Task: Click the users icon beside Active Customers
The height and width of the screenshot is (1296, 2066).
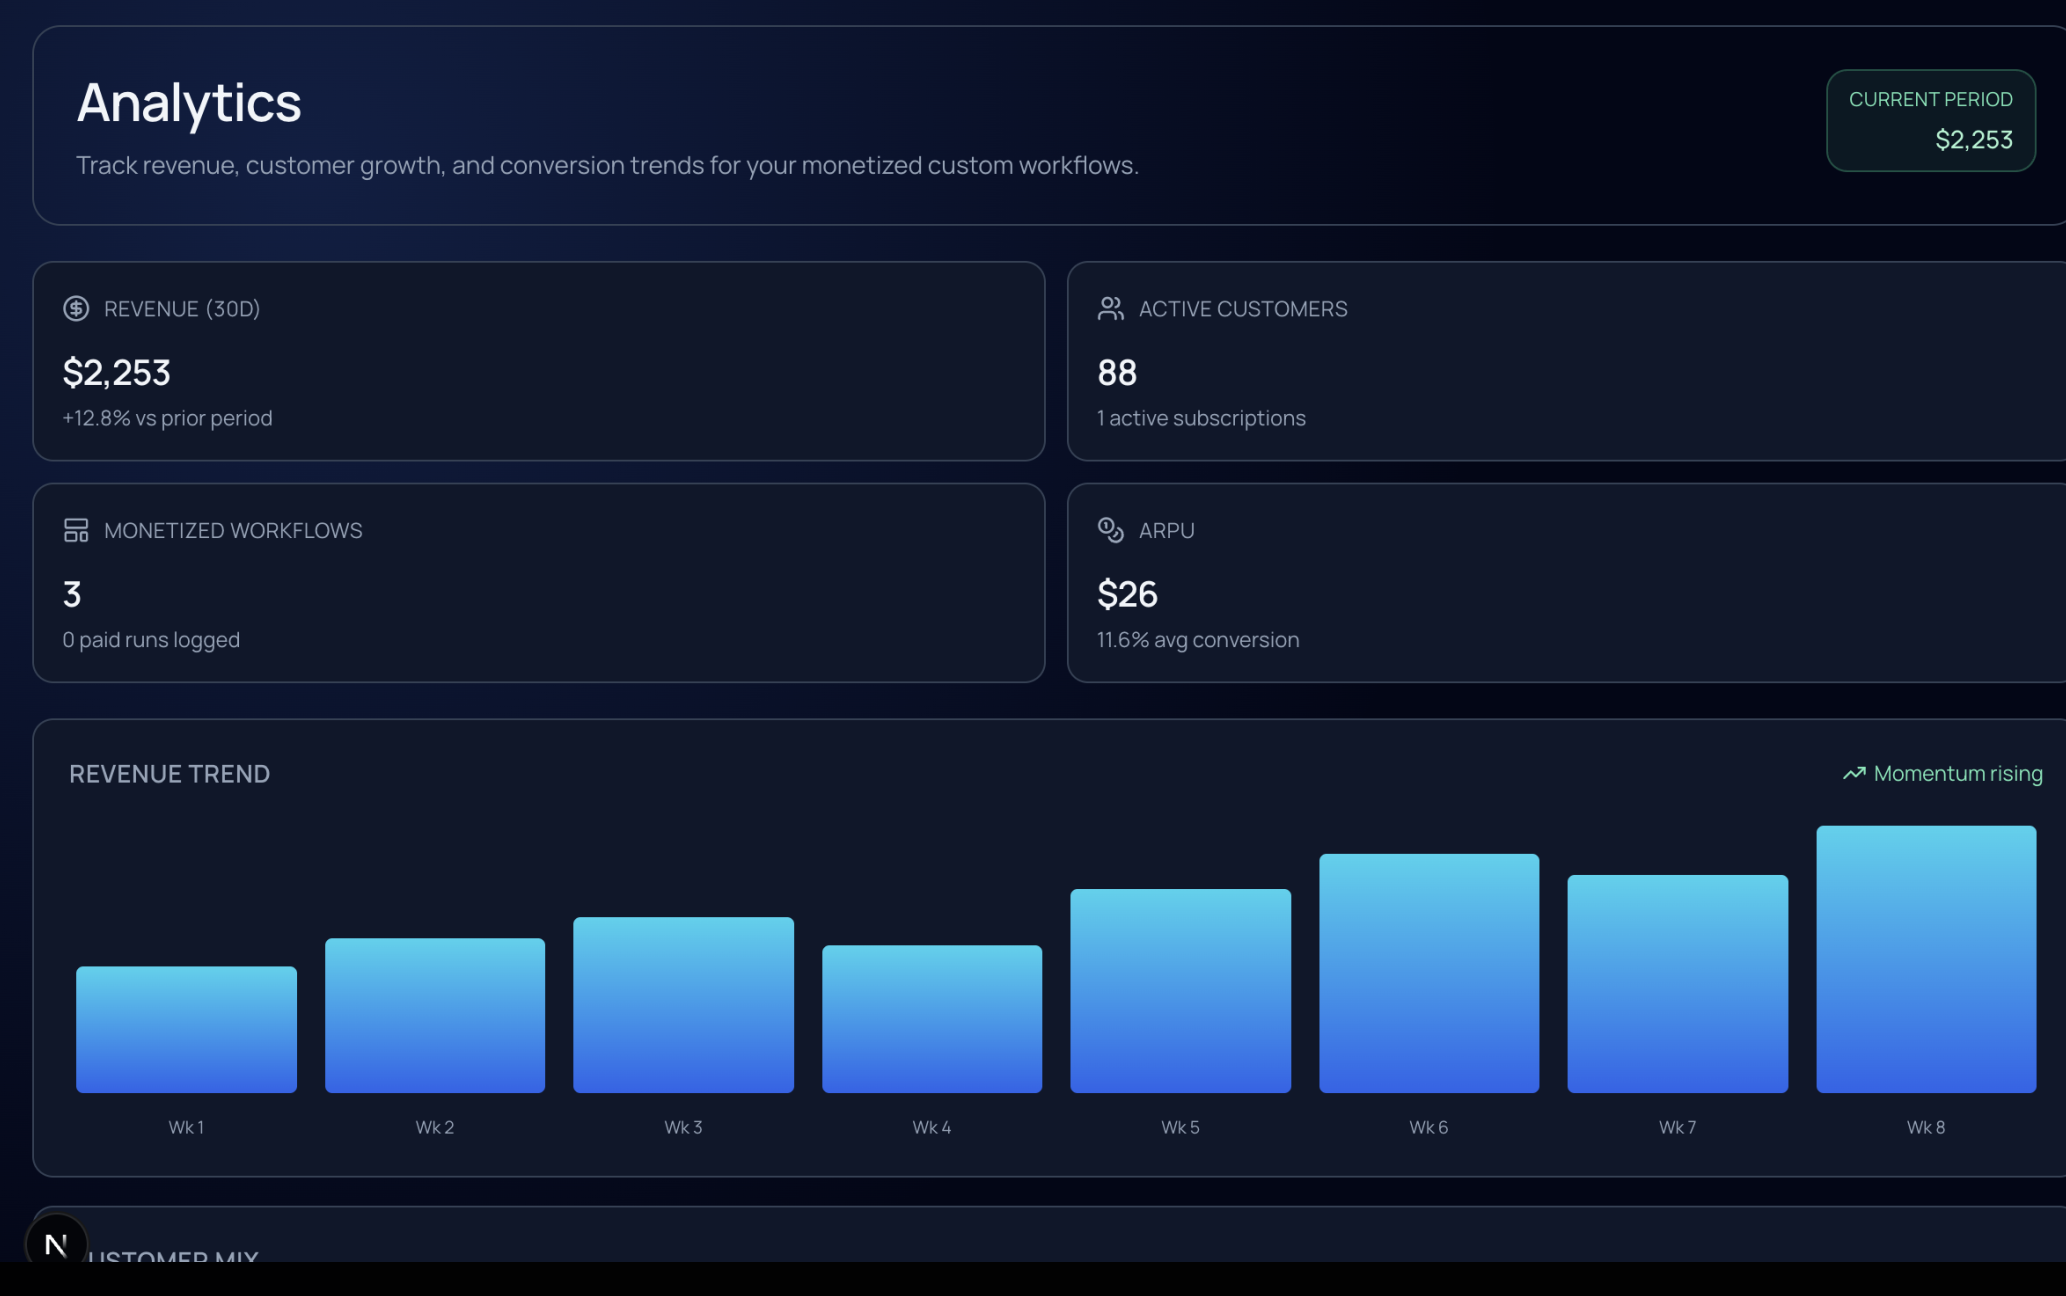Action: 1110,309
